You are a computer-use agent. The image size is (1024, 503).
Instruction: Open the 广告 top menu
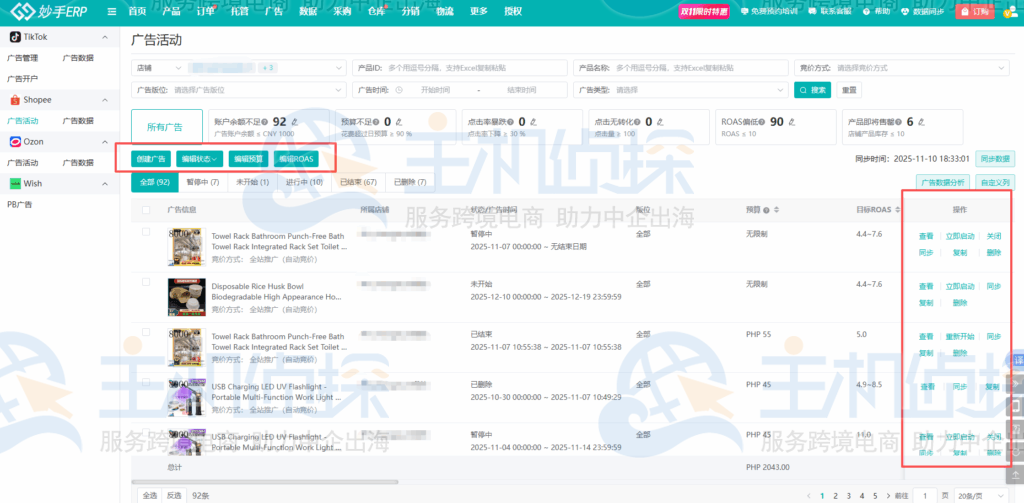(x=274, y=12)
